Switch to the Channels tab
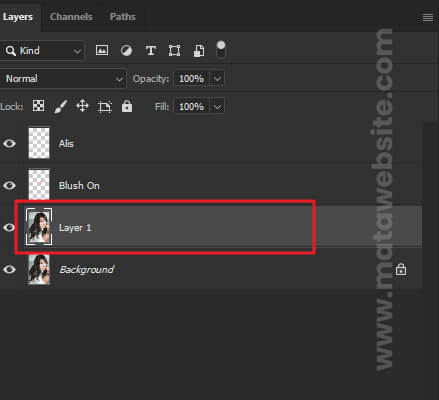This screenshot has height=400, width=439. [71, 17]
